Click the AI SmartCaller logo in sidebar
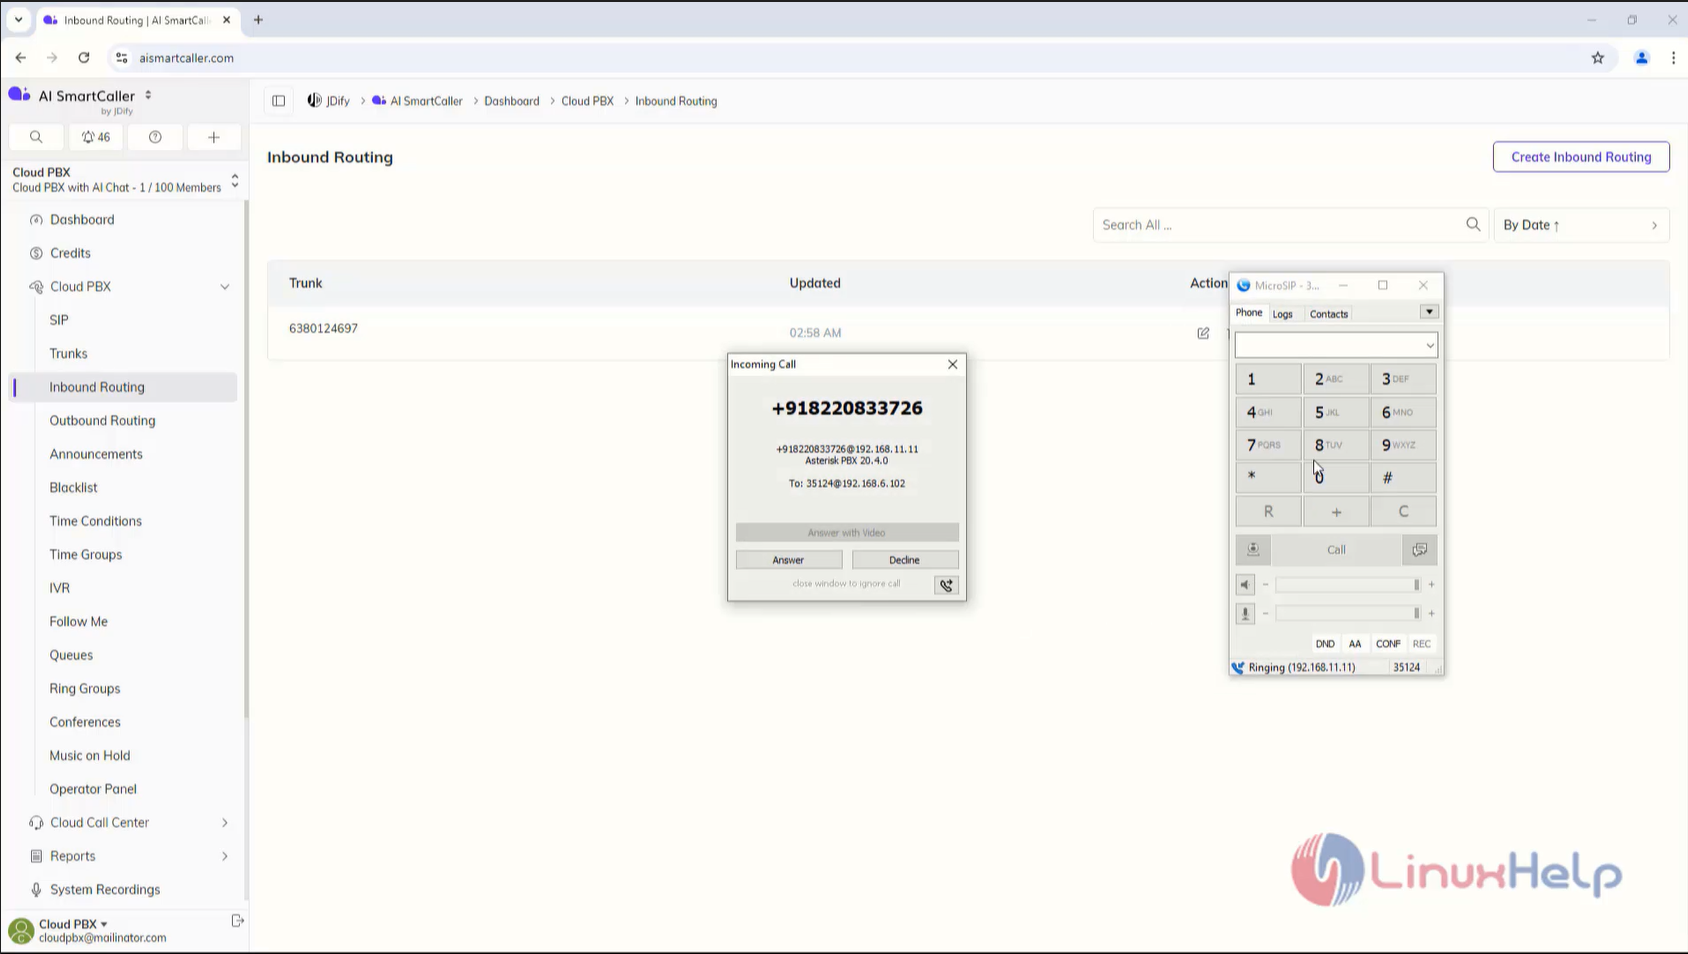1688x954 pixels. 19,95
